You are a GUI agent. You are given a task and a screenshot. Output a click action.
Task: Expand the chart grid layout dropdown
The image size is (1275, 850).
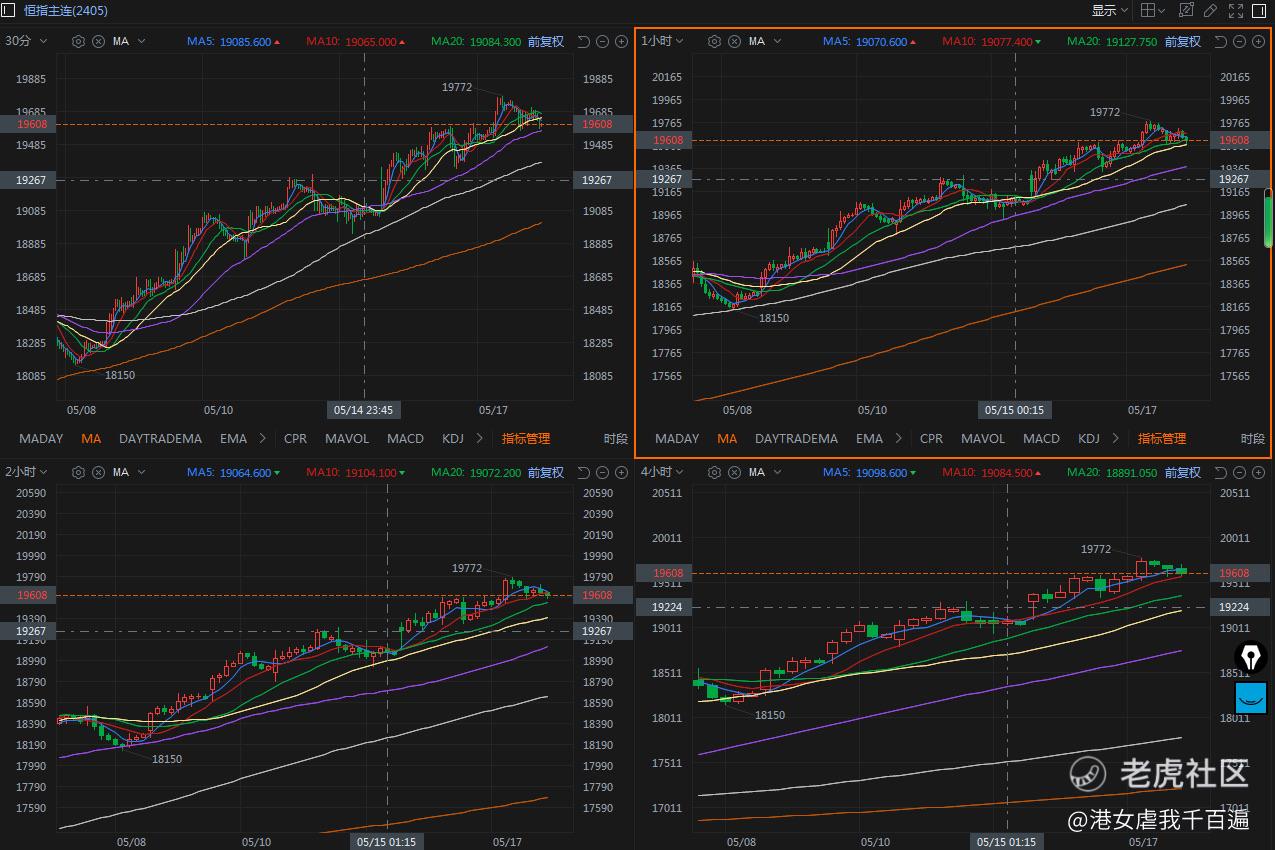(1153, 10)
